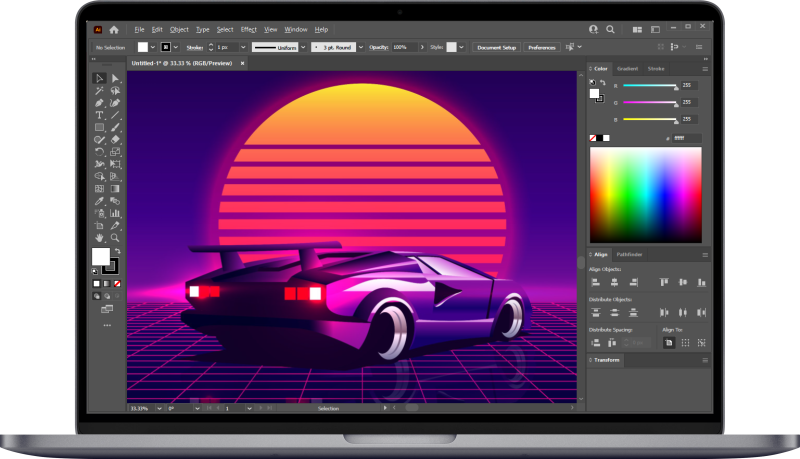Change Screen Mode button in toolbar
The image size is (800, 459).
[x=107, y=309]
